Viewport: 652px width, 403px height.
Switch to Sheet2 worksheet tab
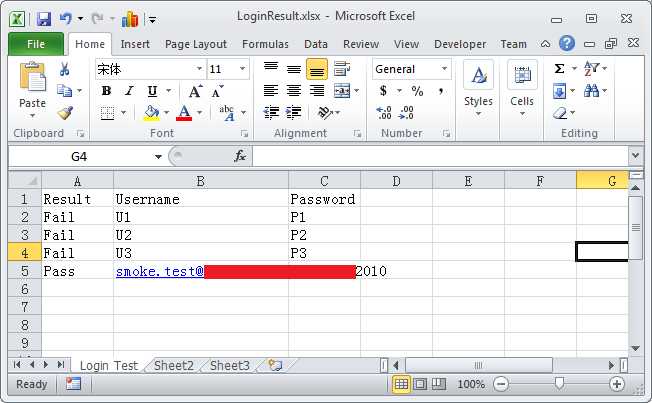[174, 366]
